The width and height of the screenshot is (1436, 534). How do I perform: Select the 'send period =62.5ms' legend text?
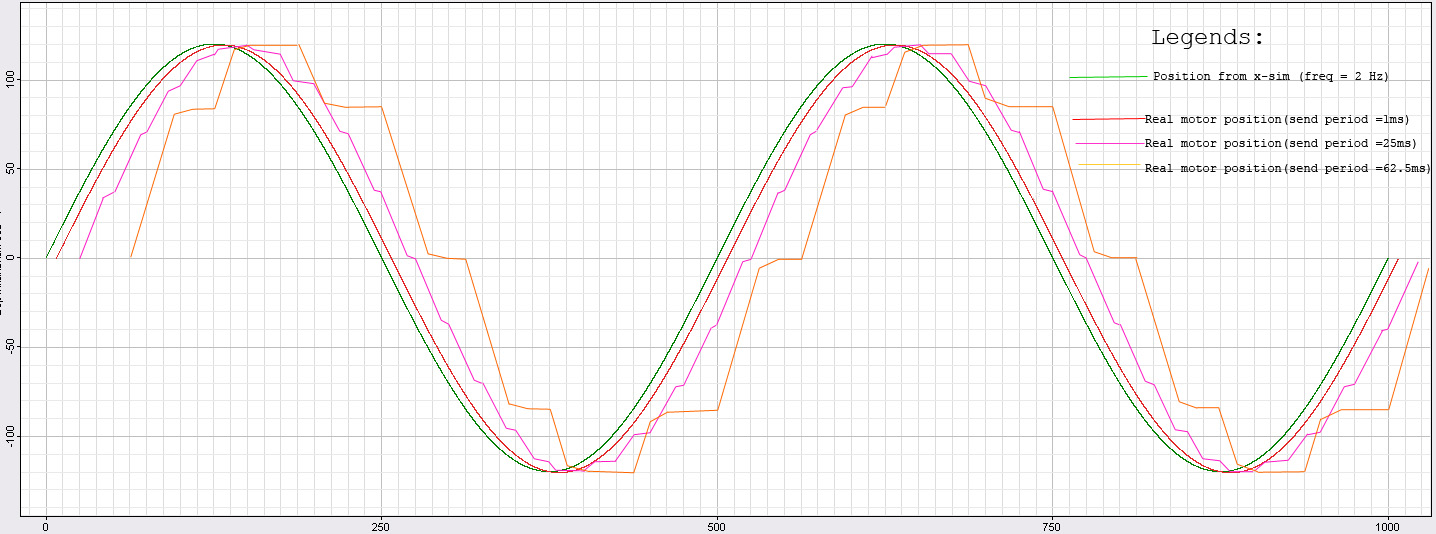(1287, 168)
